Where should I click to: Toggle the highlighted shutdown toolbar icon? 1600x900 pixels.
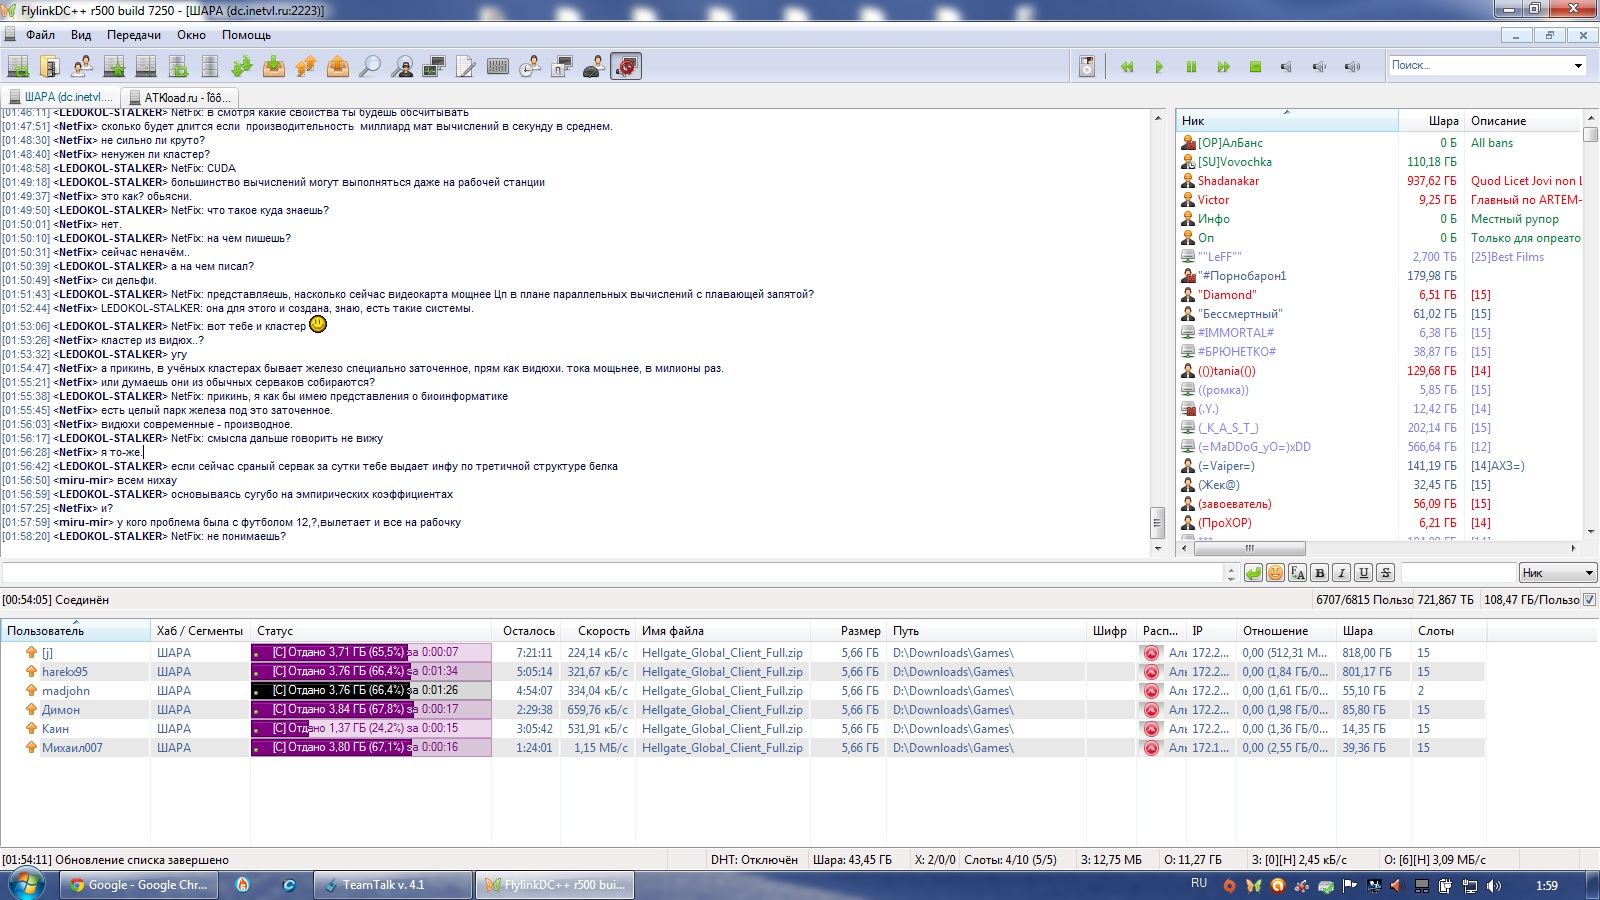point(626,67)
